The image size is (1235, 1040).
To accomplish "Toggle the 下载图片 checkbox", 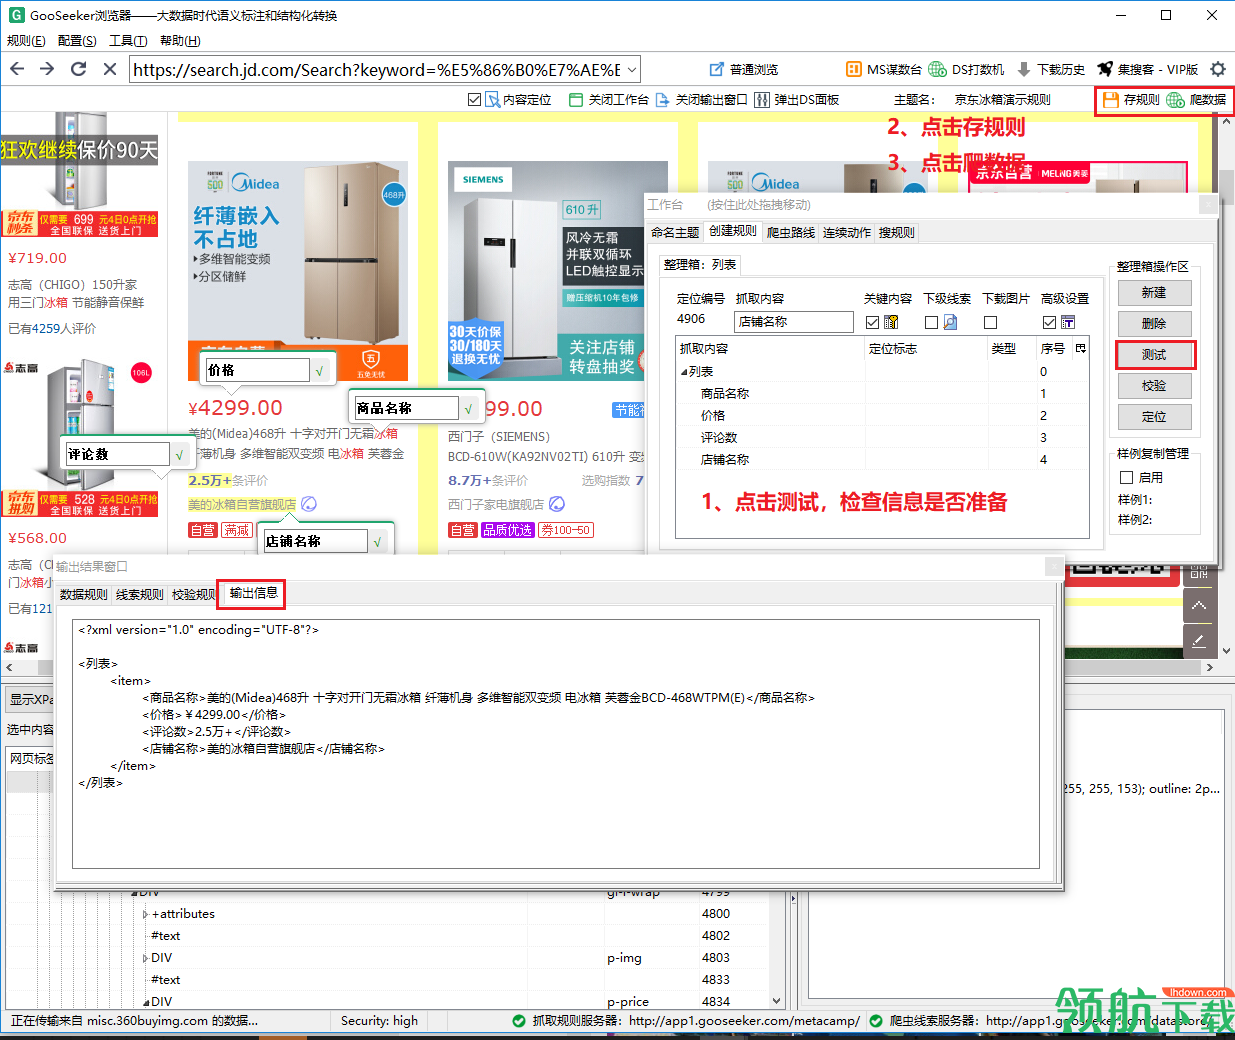I will [x=990, y=322].
